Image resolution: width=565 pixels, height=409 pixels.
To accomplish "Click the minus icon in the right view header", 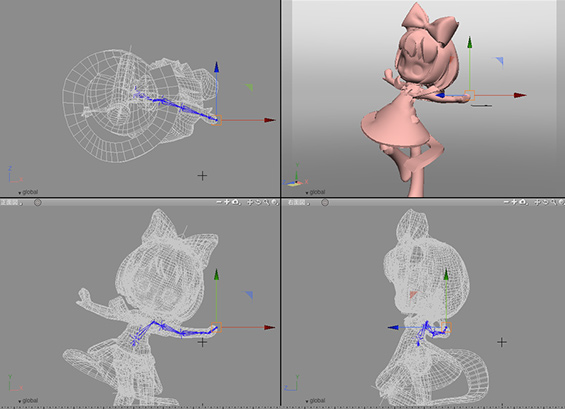I will click(507, 202).
